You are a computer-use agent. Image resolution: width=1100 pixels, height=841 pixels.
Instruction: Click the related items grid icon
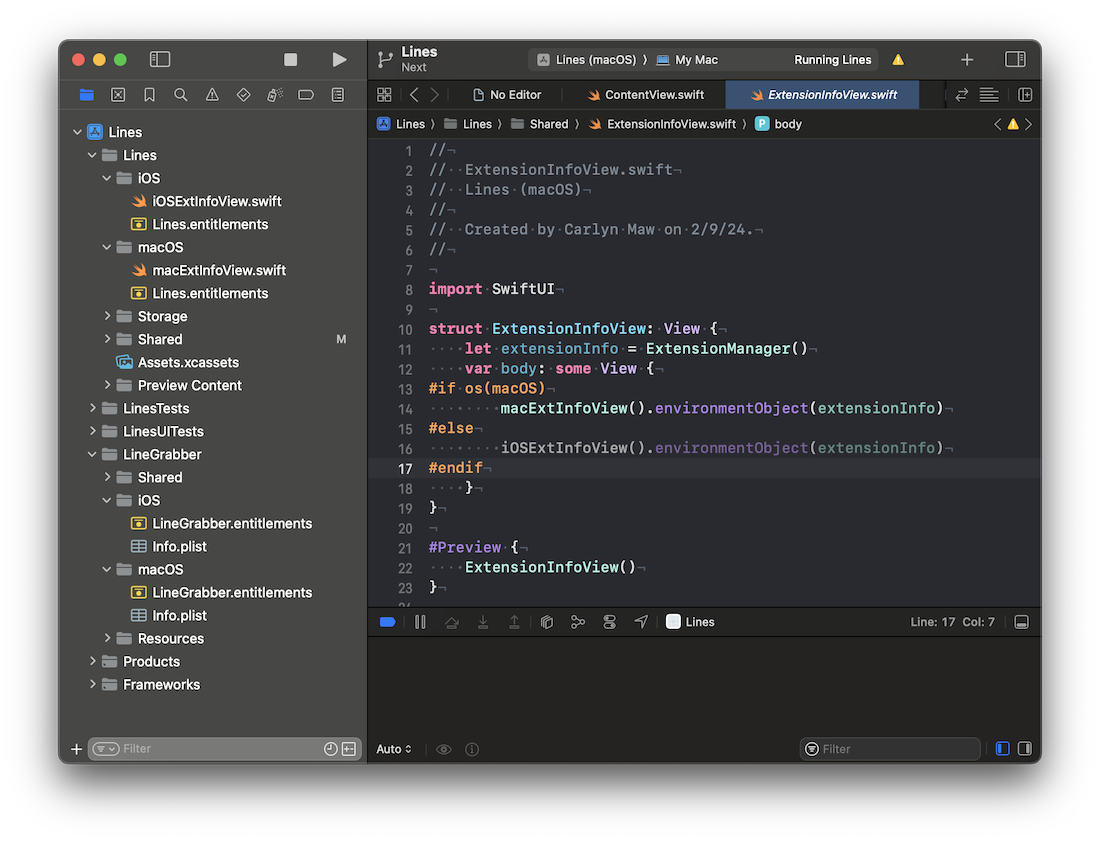coord(384,95)
